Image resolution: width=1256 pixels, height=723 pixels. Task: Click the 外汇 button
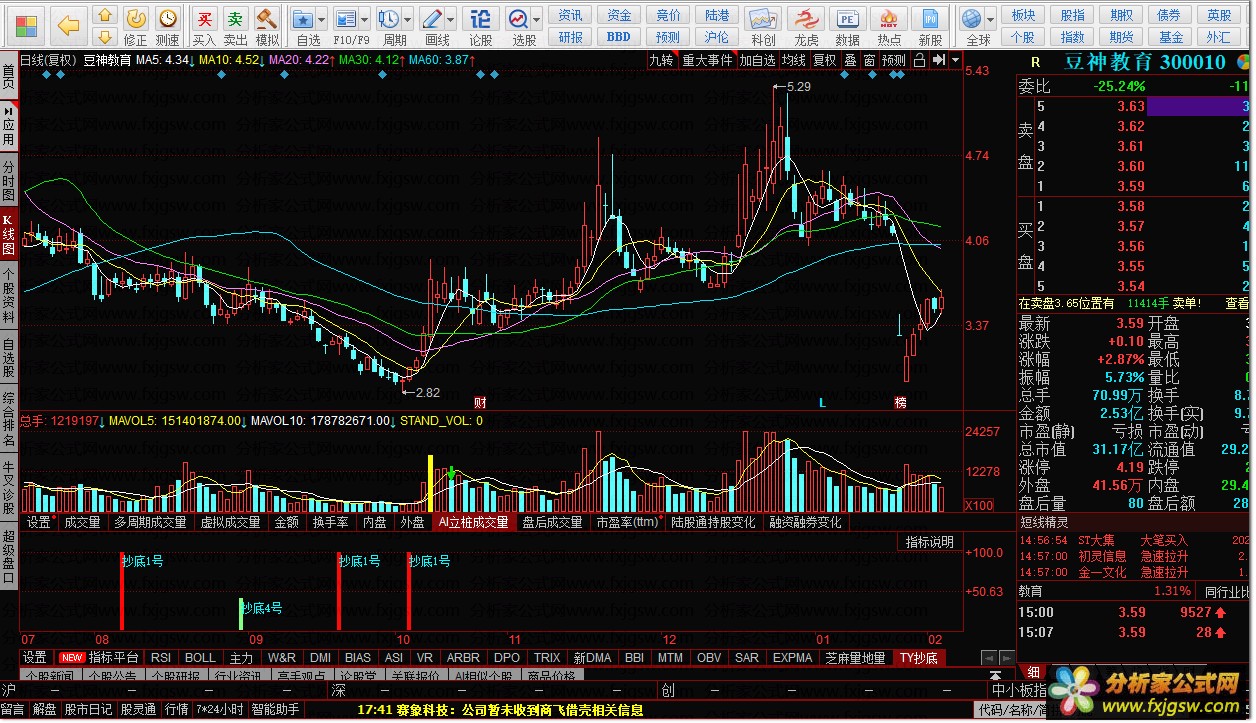[1219, 37]
